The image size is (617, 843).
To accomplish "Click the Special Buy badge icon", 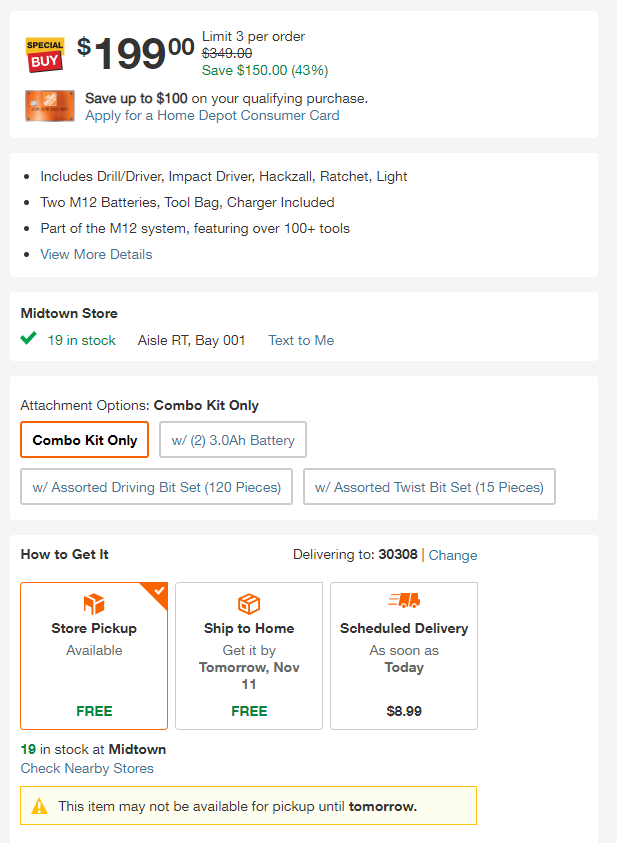I will [45, 54].
